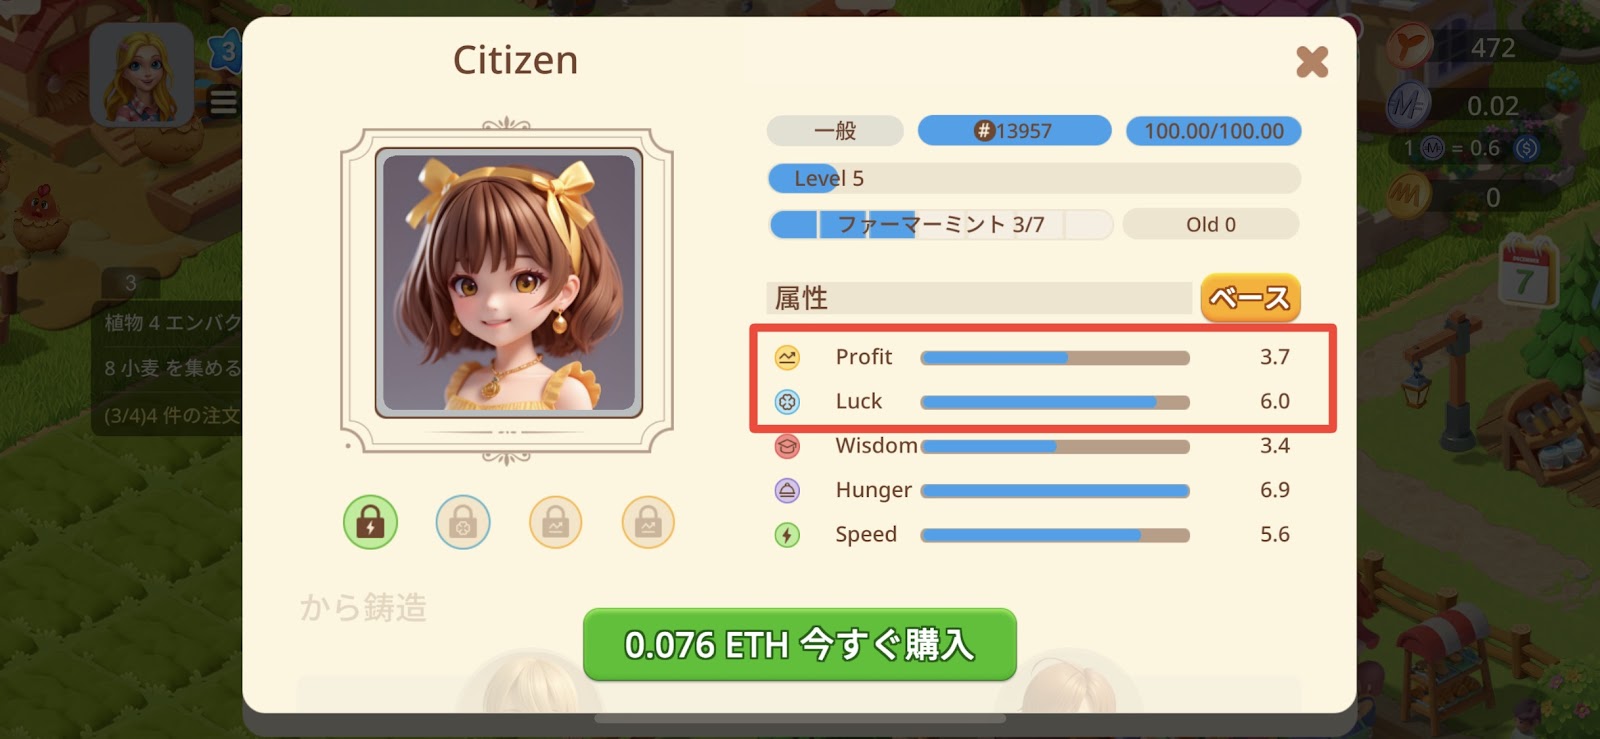Click the third locked slot icon
This screenshot has width=1600, height=739.
556,522
